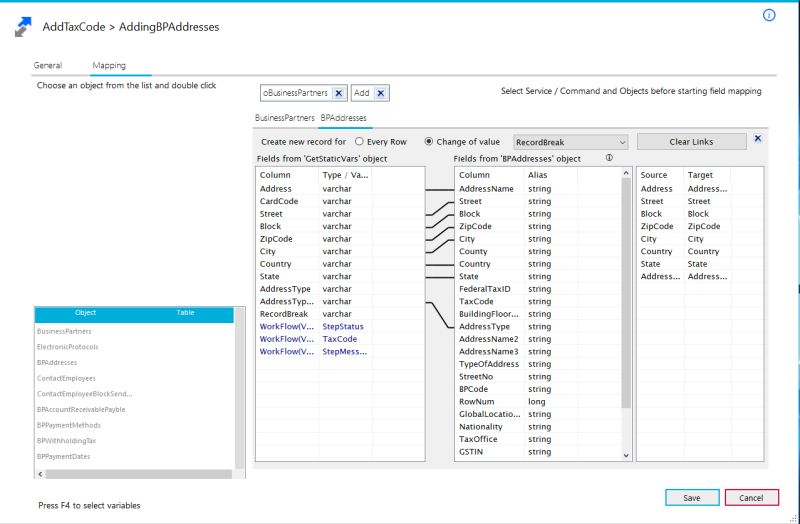Viewport: 800px width, 524px height.
Task: Switch to the General tab
Action: (48, 65)
